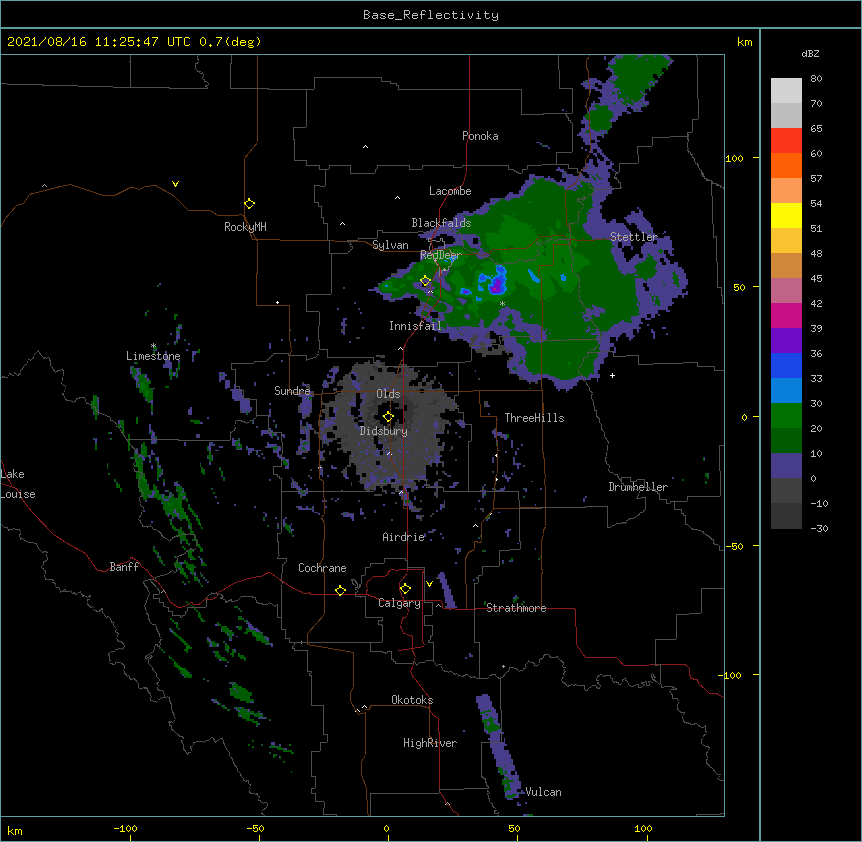Select the Stettler label
Screen dimensions: 862x842
[634, 237]
